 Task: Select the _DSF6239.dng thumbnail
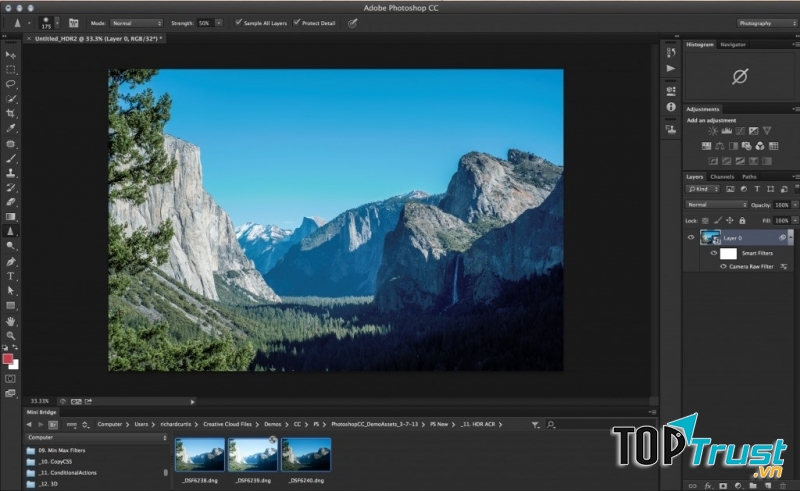[253, 454]
